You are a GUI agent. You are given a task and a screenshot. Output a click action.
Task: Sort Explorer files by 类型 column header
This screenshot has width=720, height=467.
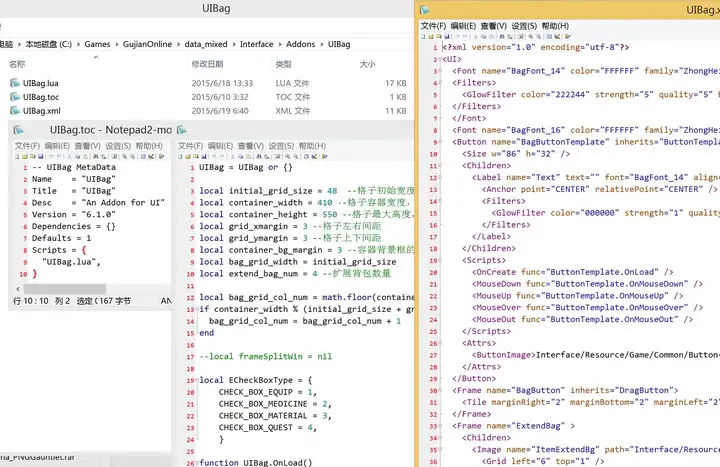coord(283,64)
